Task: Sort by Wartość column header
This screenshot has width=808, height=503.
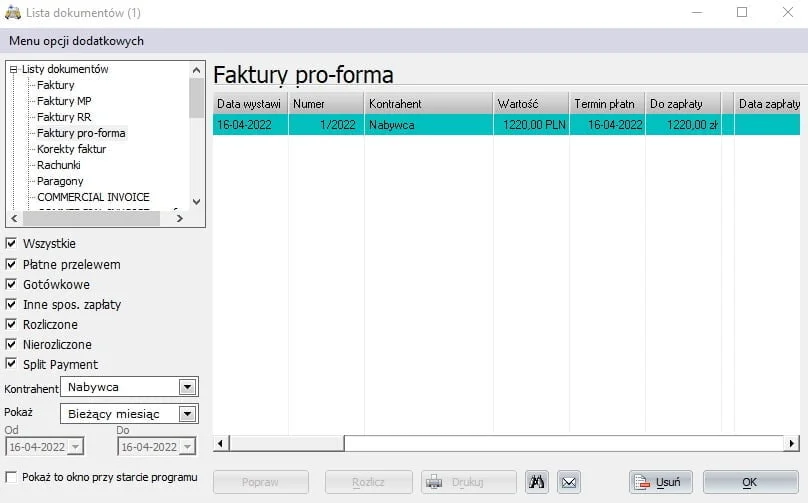Action: coord(531,104)
